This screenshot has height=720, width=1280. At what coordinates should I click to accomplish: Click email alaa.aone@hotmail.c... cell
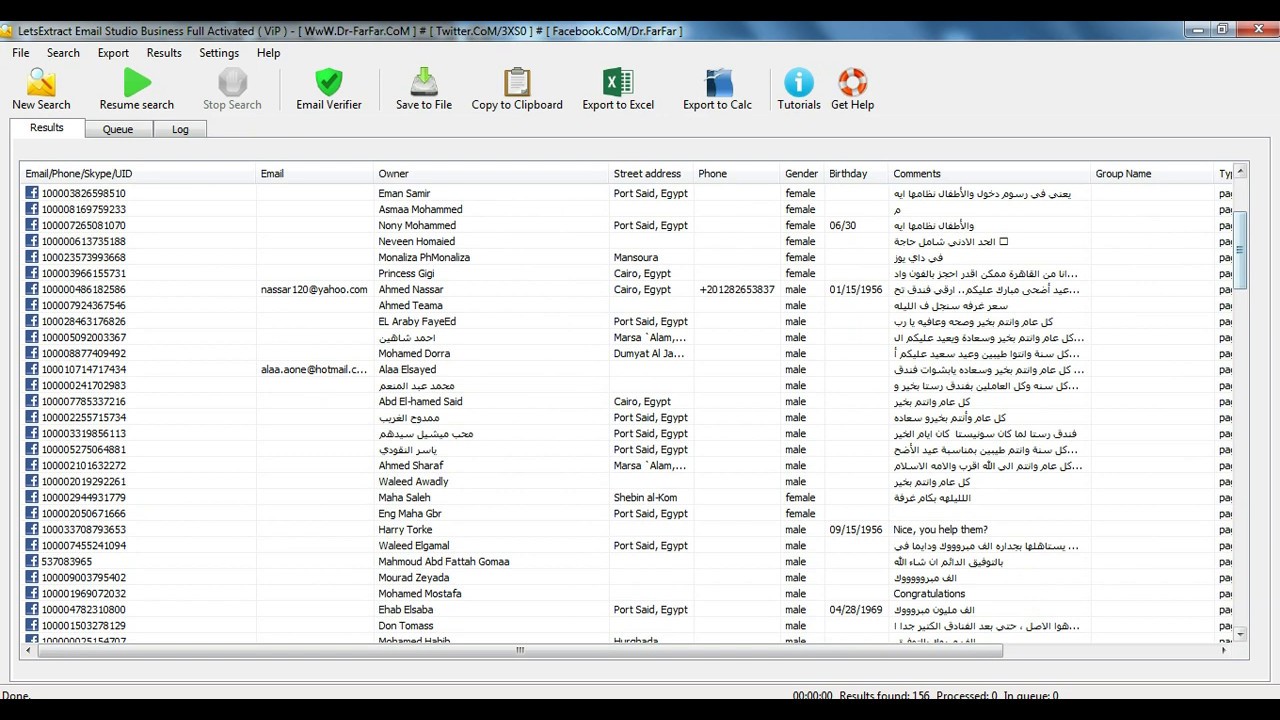314,369
